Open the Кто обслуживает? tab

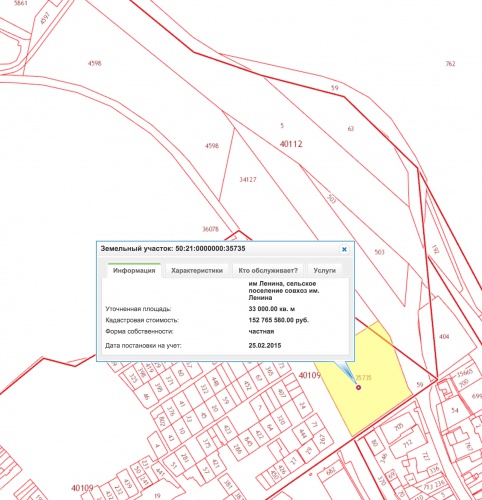pos(268,270)
